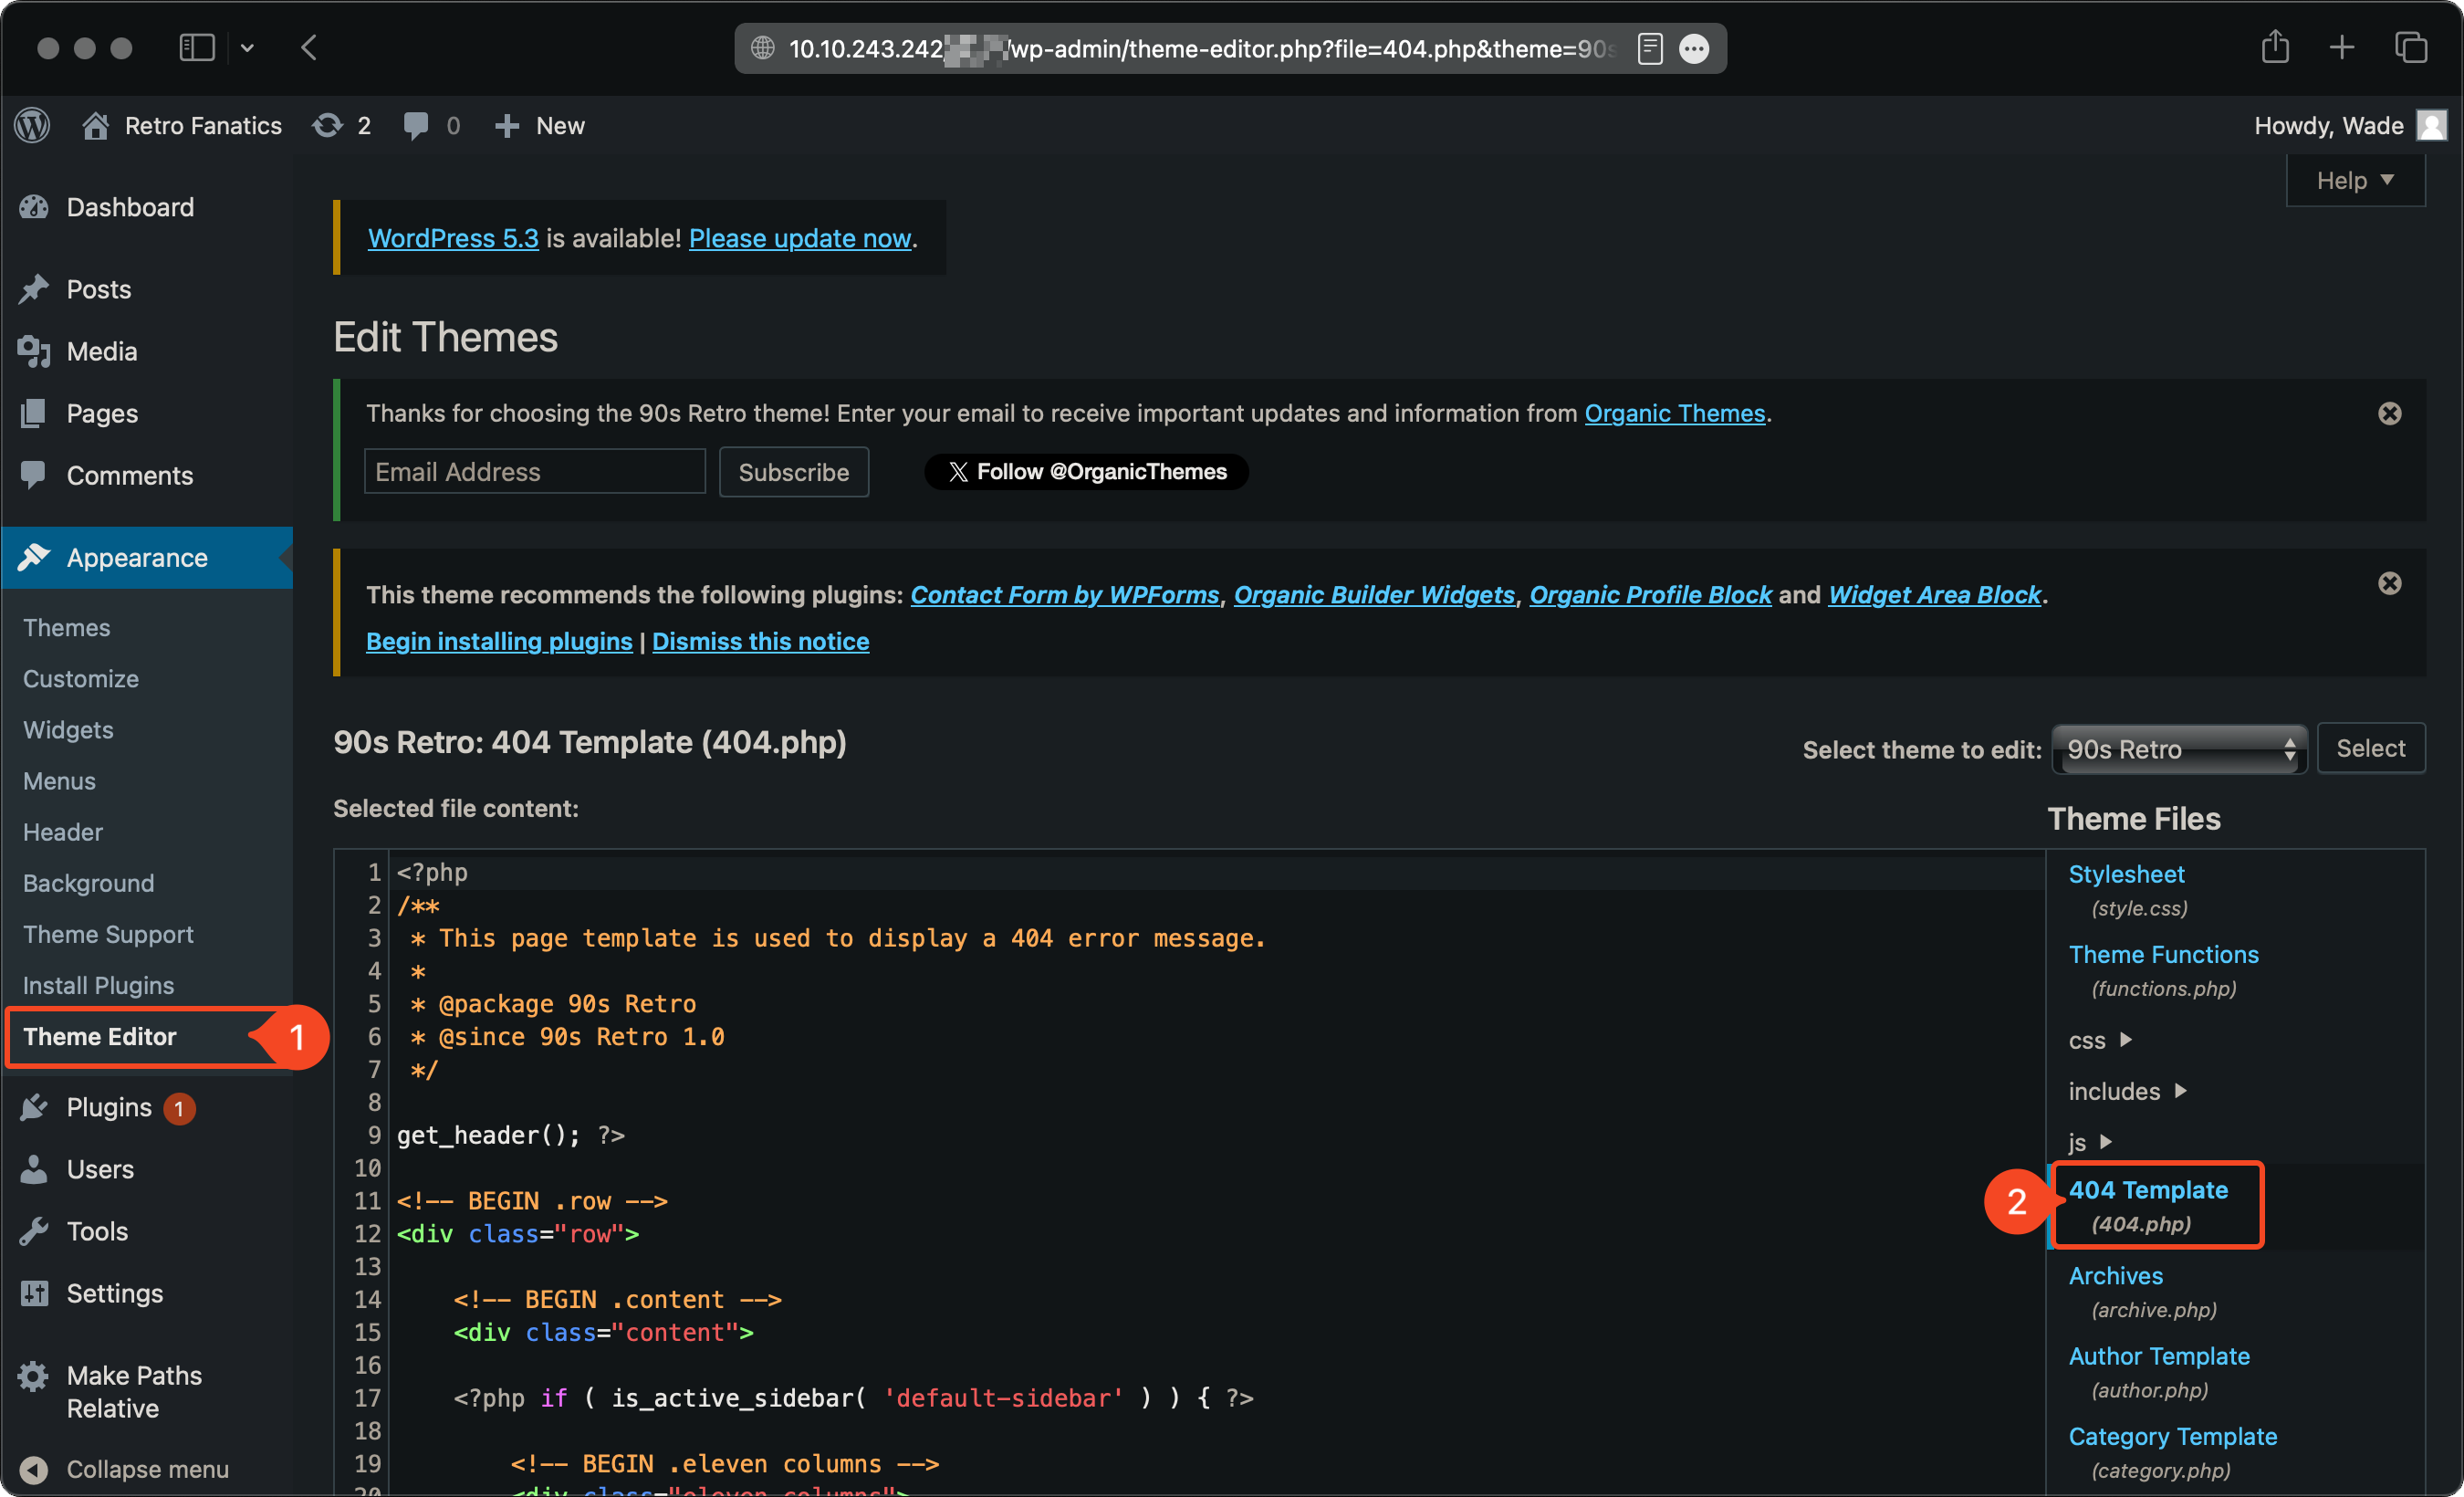The width and height of the screenshot is (2464, 1497).
Task: Expand the js folder
Action: 2090,1142
